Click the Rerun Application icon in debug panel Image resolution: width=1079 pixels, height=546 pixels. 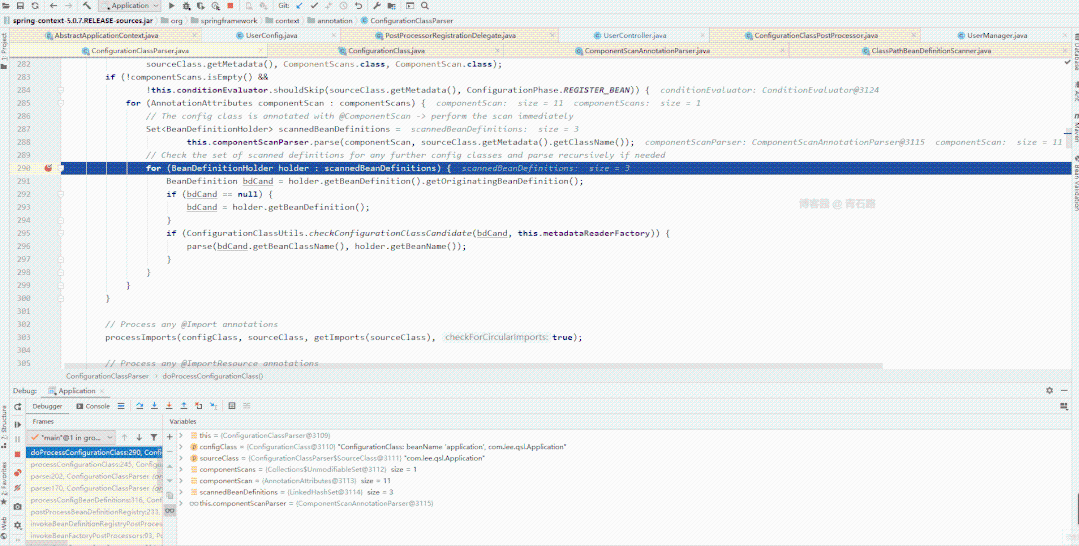click(18, 406)
